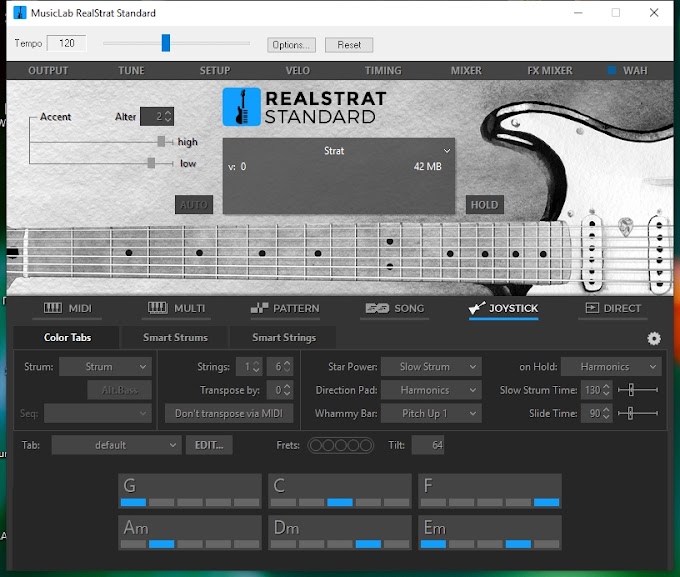
Task: Switch to the Color Tabs tab
Action: coord(67,338)
